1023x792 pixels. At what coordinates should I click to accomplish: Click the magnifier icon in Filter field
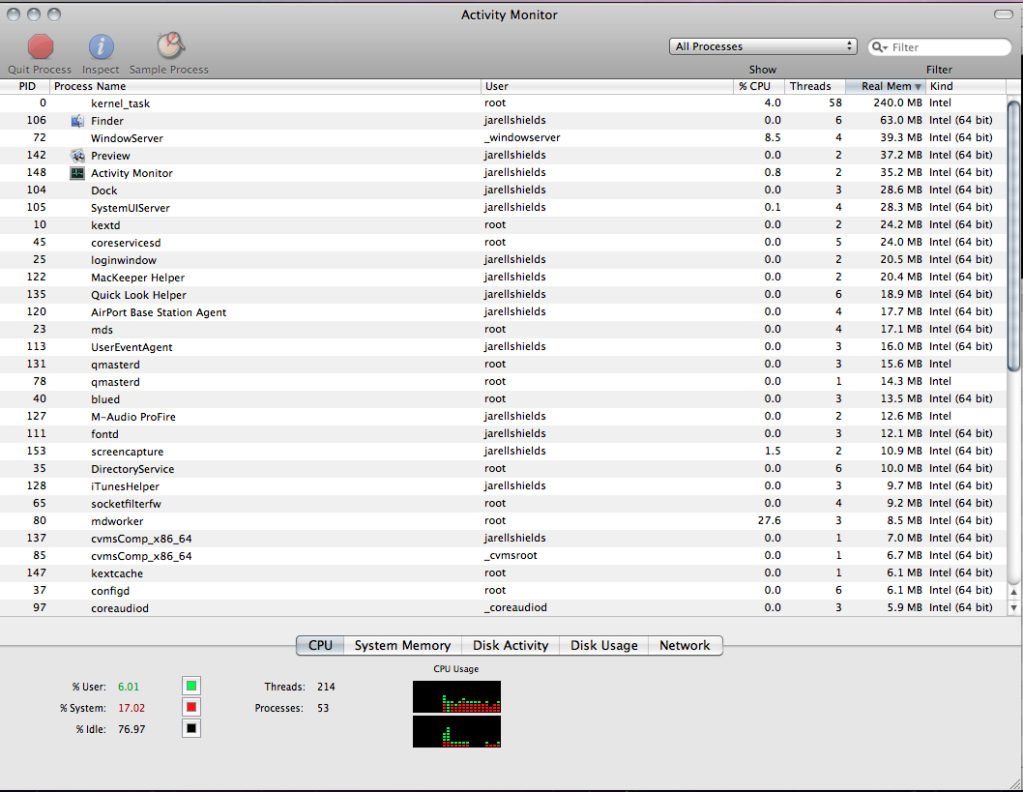(879, 47)
